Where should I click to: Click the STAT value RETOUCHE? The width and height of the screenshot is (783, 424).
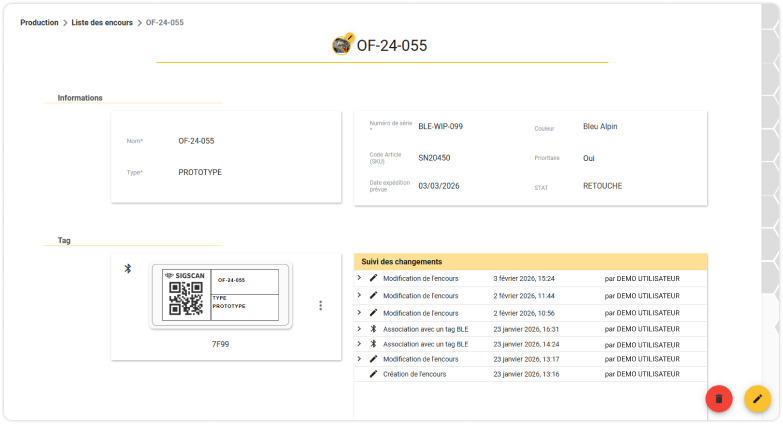[603, 186]
